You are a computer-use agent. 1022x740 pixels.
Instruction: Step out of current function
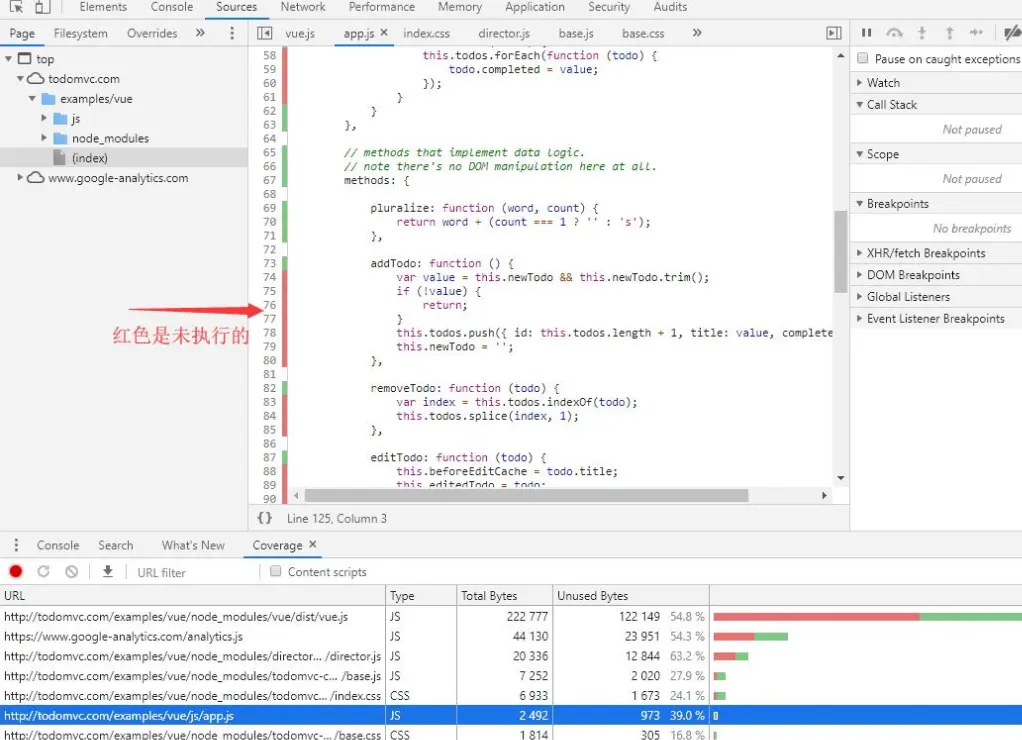[950, 33]
